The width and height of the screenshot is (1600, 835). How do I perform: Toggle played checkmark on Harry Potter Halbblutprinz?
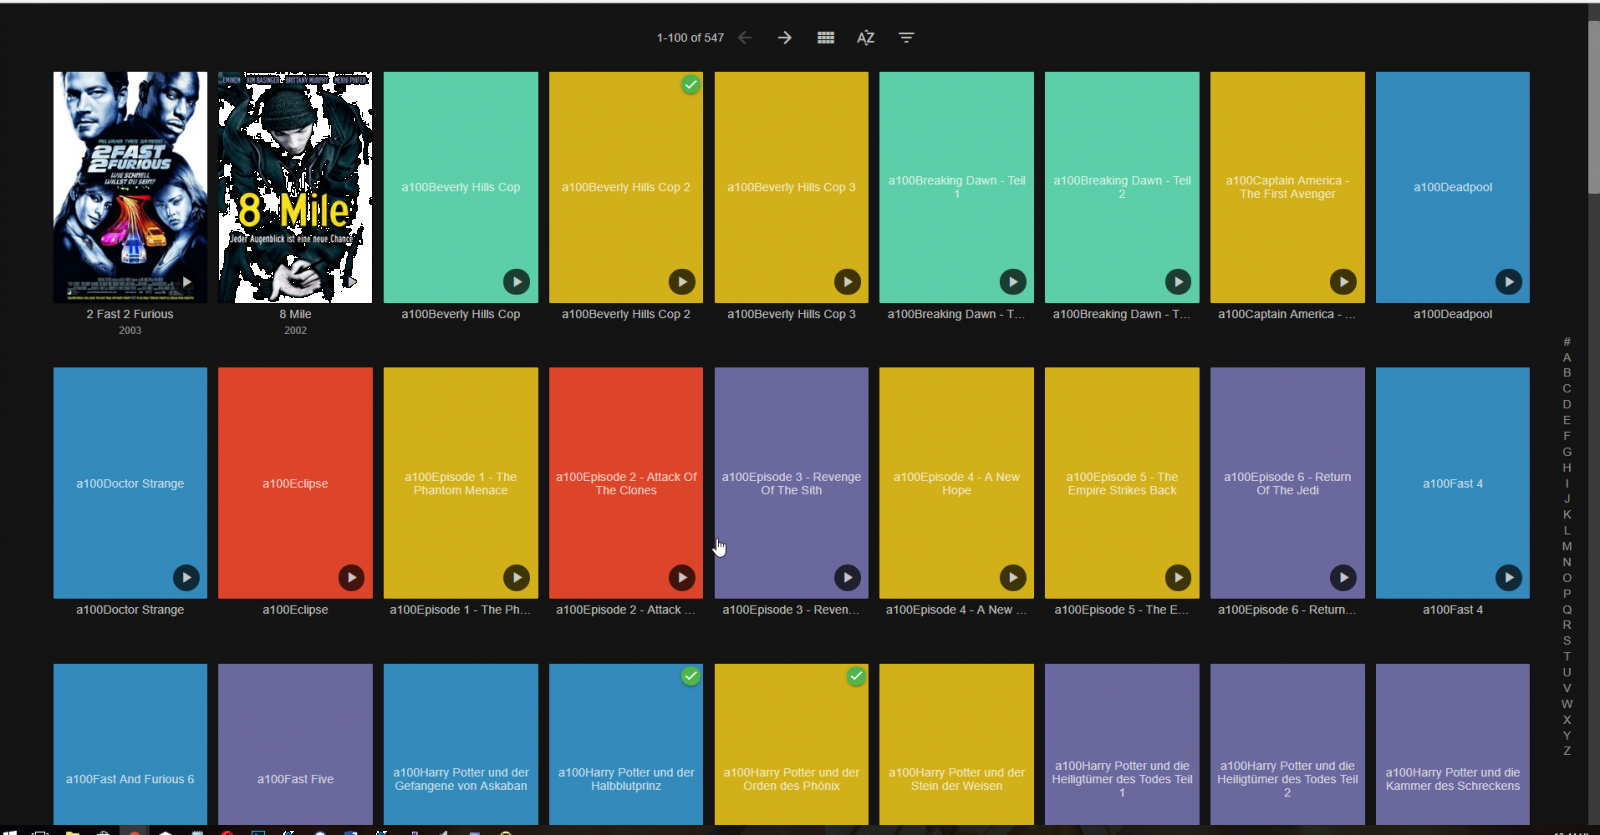(x=690, y=677)
